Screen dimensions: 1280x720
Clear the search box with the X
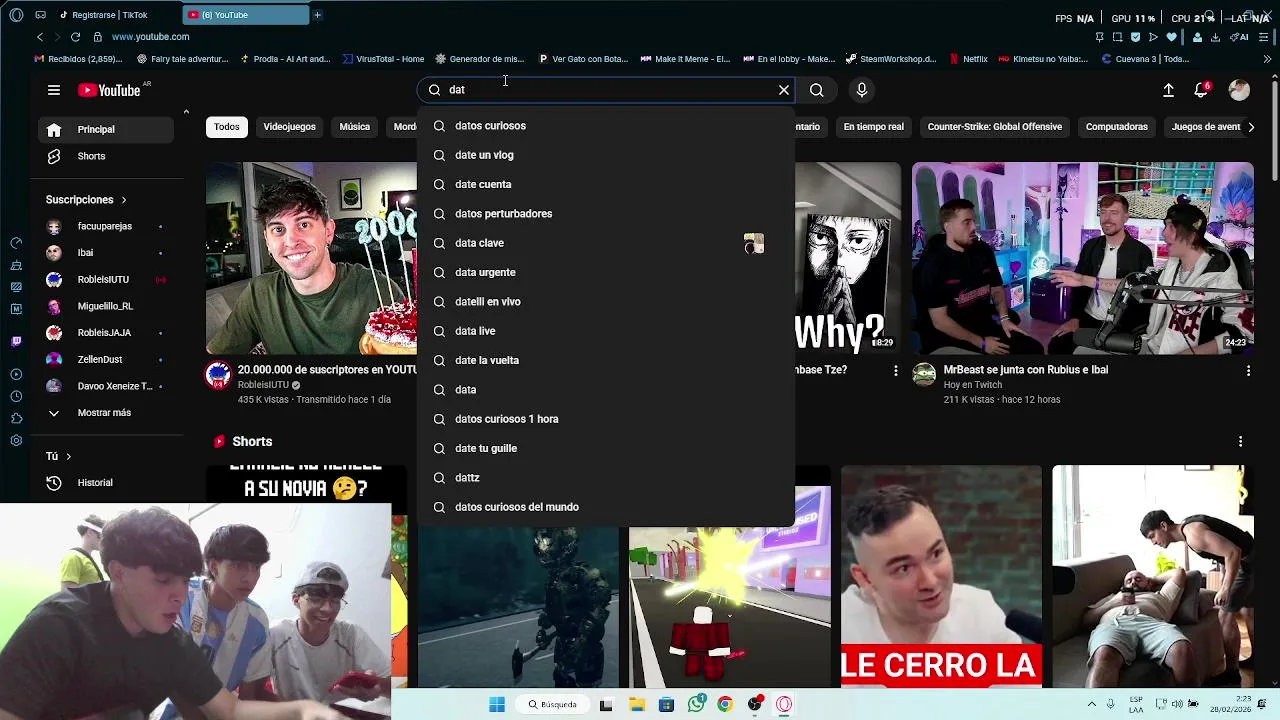(784, 90)
